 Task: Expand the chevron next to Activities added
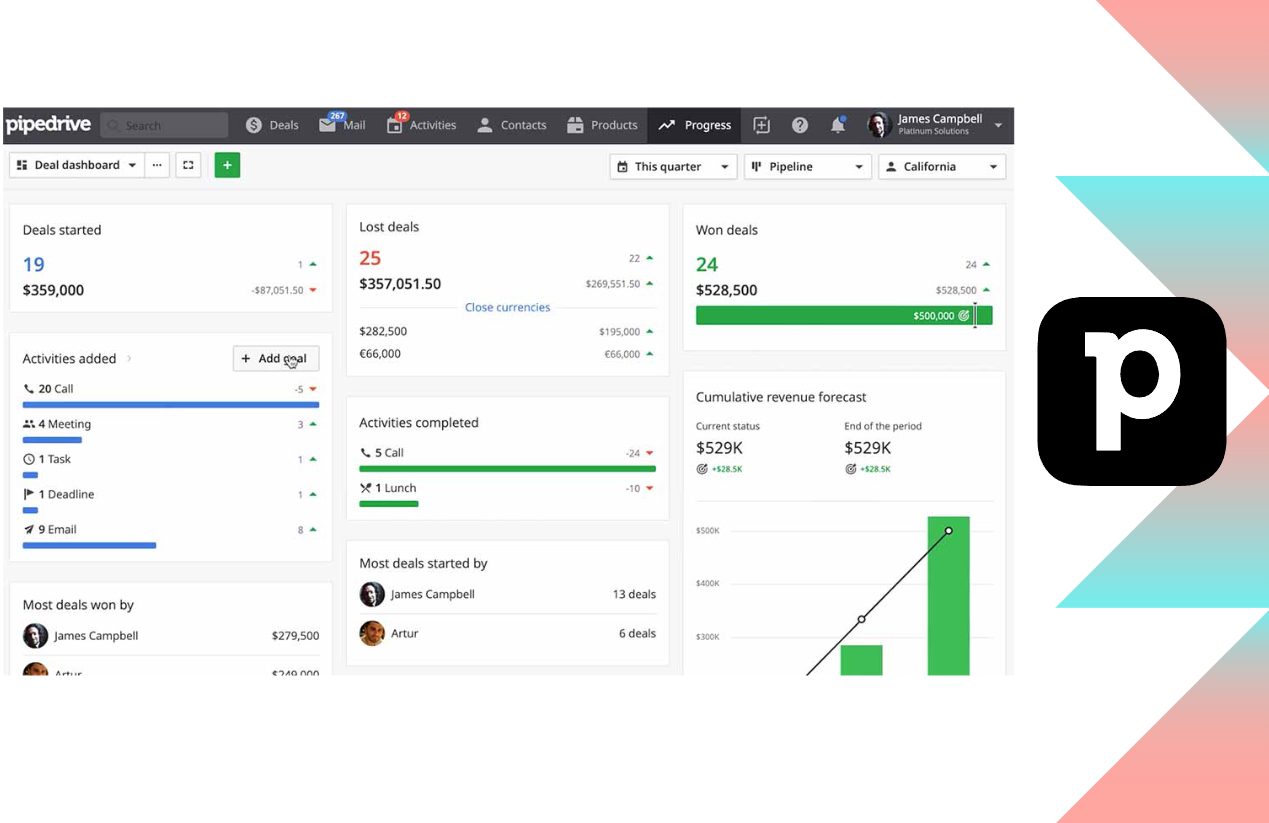(130, 359)
